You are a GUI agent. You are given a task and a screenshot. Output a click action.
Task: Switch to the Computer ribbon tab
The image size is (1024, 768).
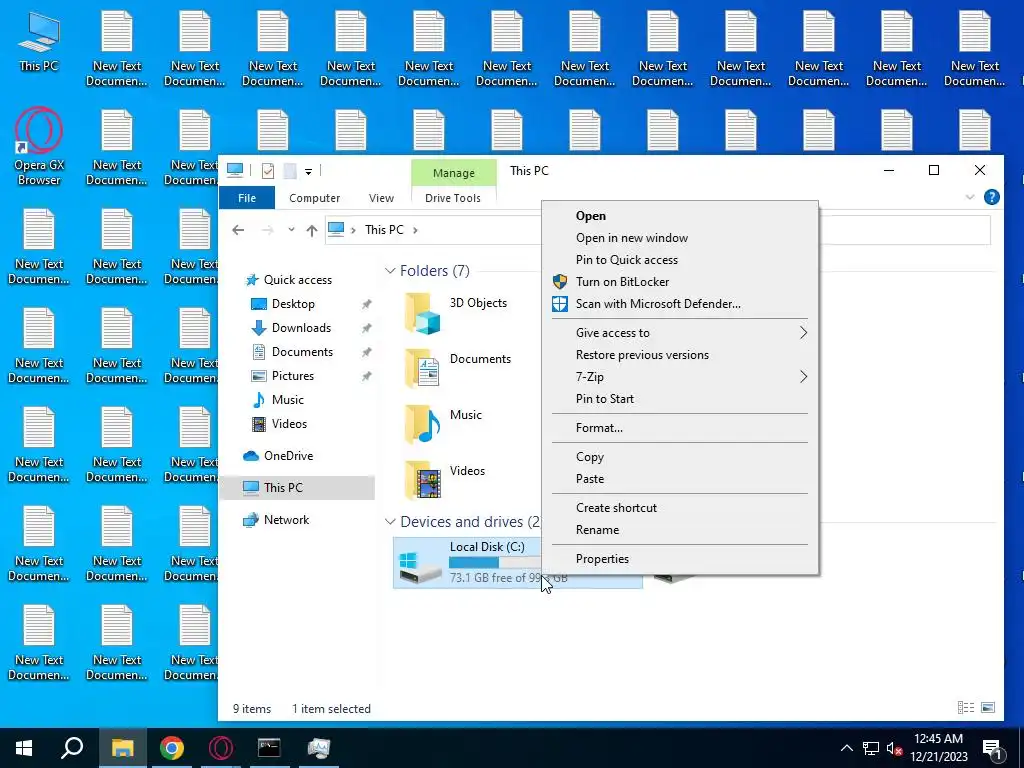315,198
